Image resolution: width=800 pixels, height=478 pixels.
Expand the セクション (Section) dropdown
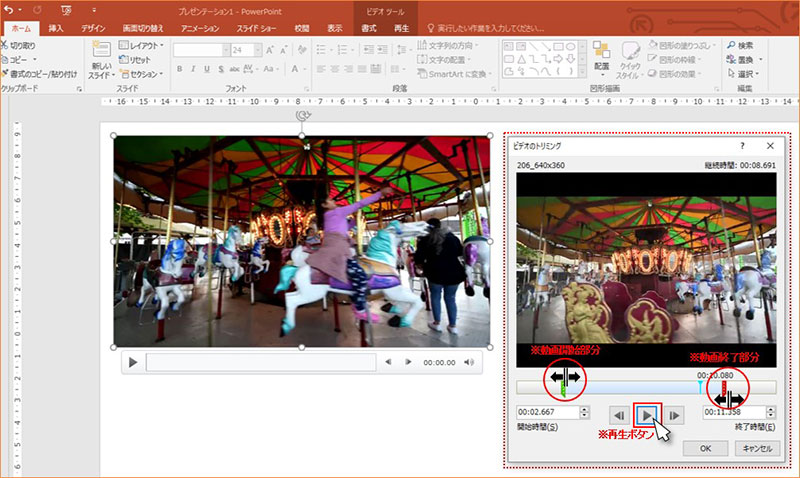click(143, 73)
